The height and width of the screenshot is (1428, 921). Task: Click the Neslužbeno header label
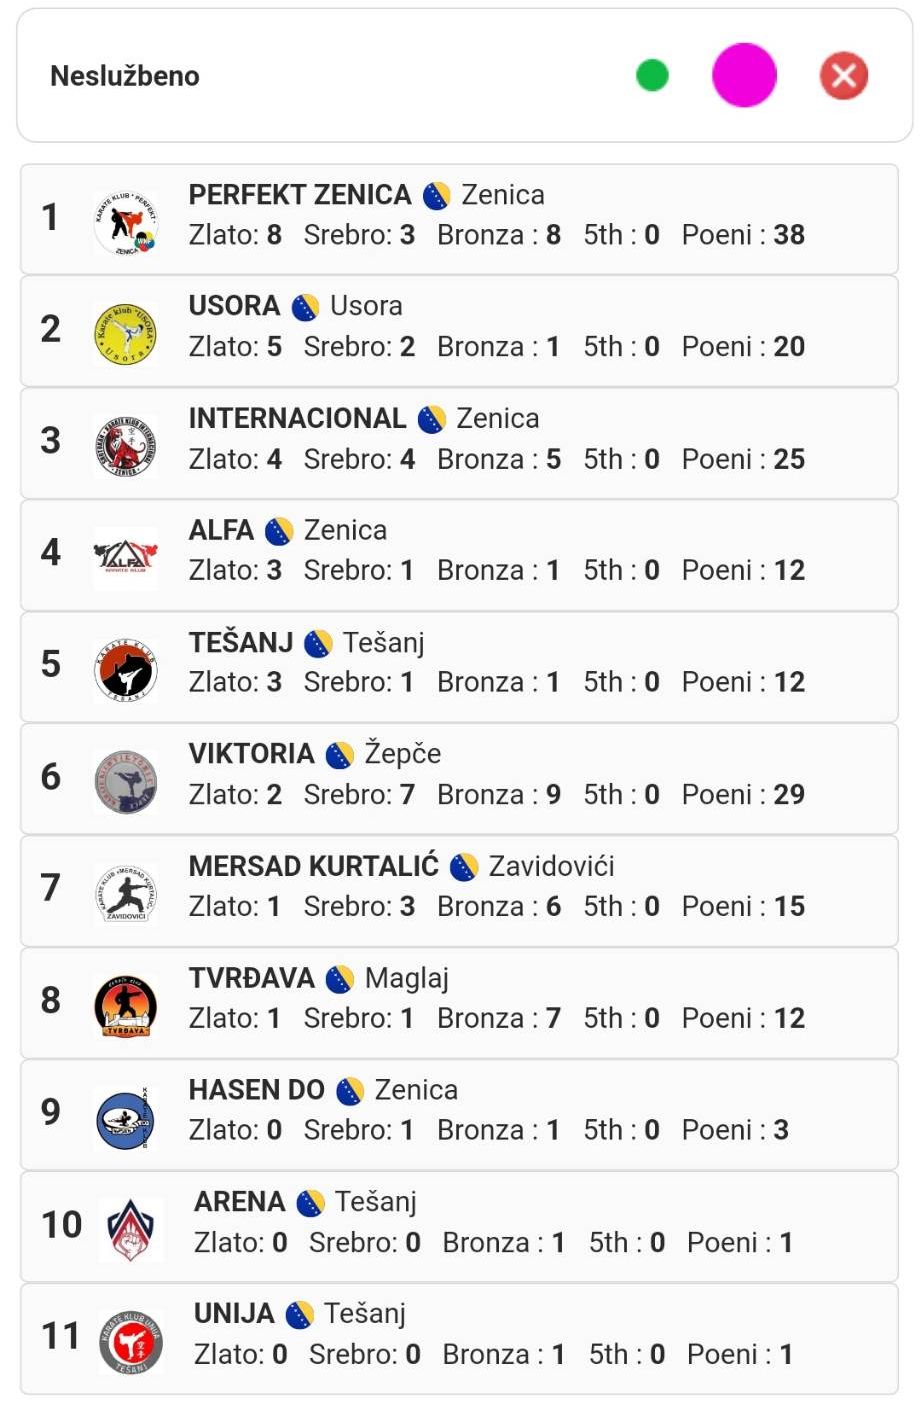[x=125, y=76]
